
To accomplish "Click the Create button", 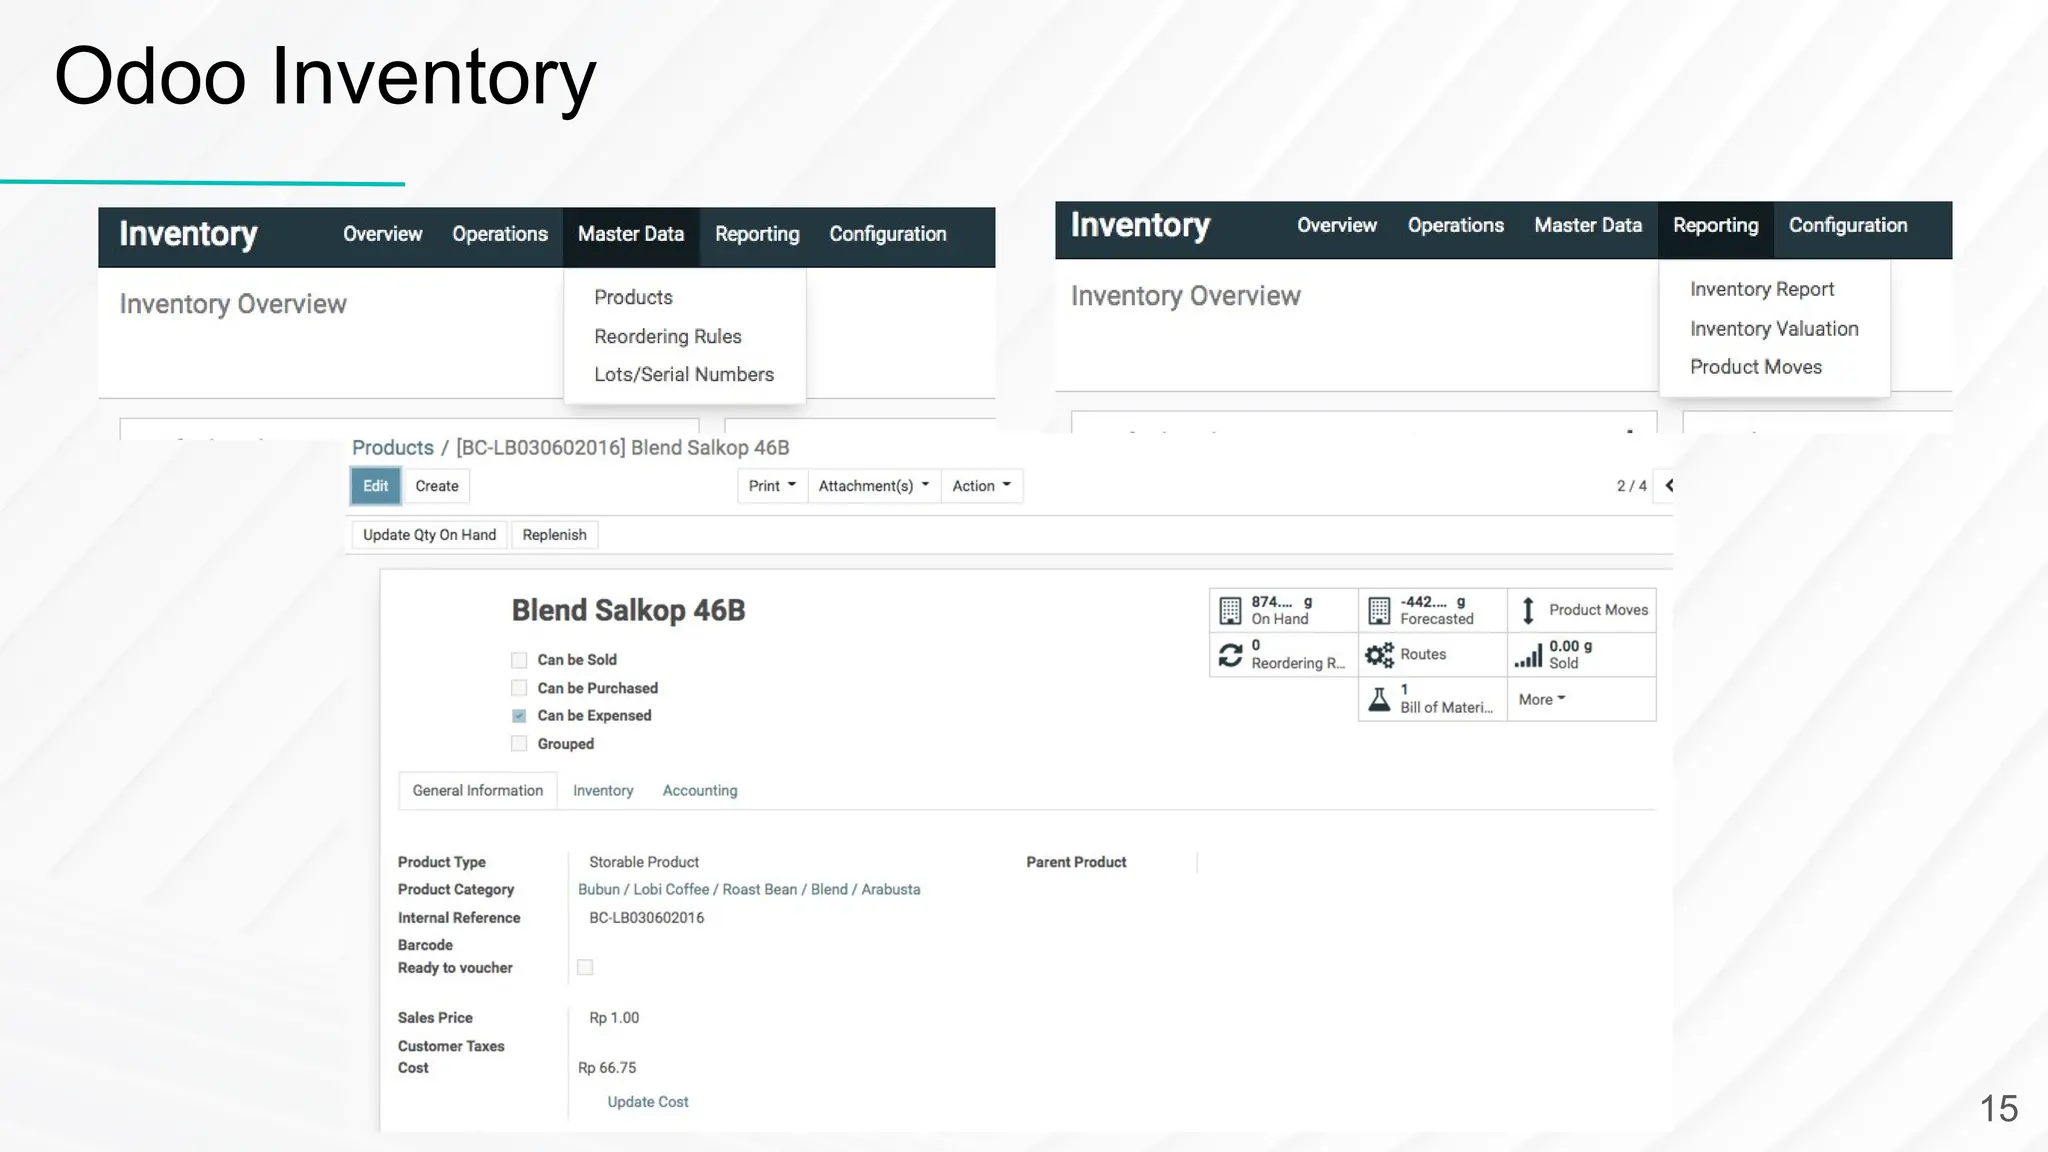I will (x=437, y=486).
